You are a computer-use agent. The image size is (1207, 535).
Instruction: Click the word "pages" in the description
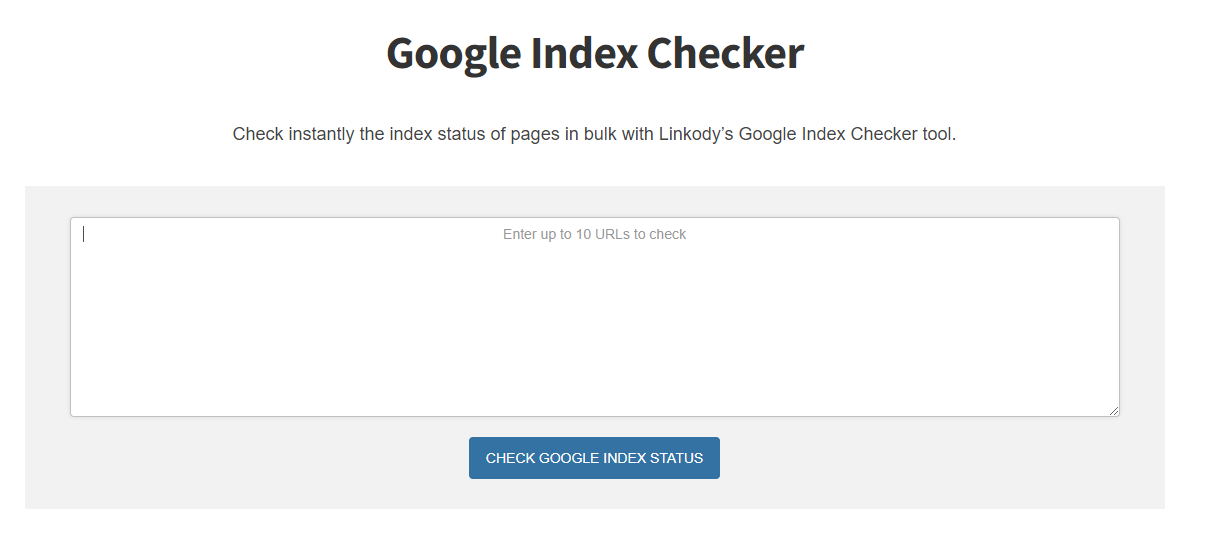pos(535,134)
